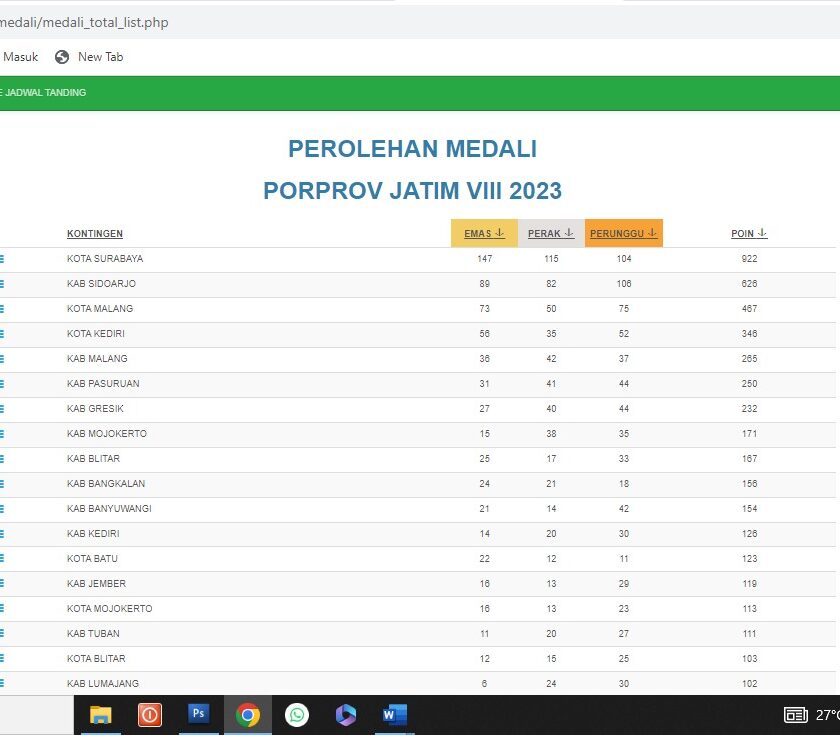The height and width of the screenshot is (735, 840).
Task: Open the detail list icon for Kota Surabaya
Action: point(2,259)
